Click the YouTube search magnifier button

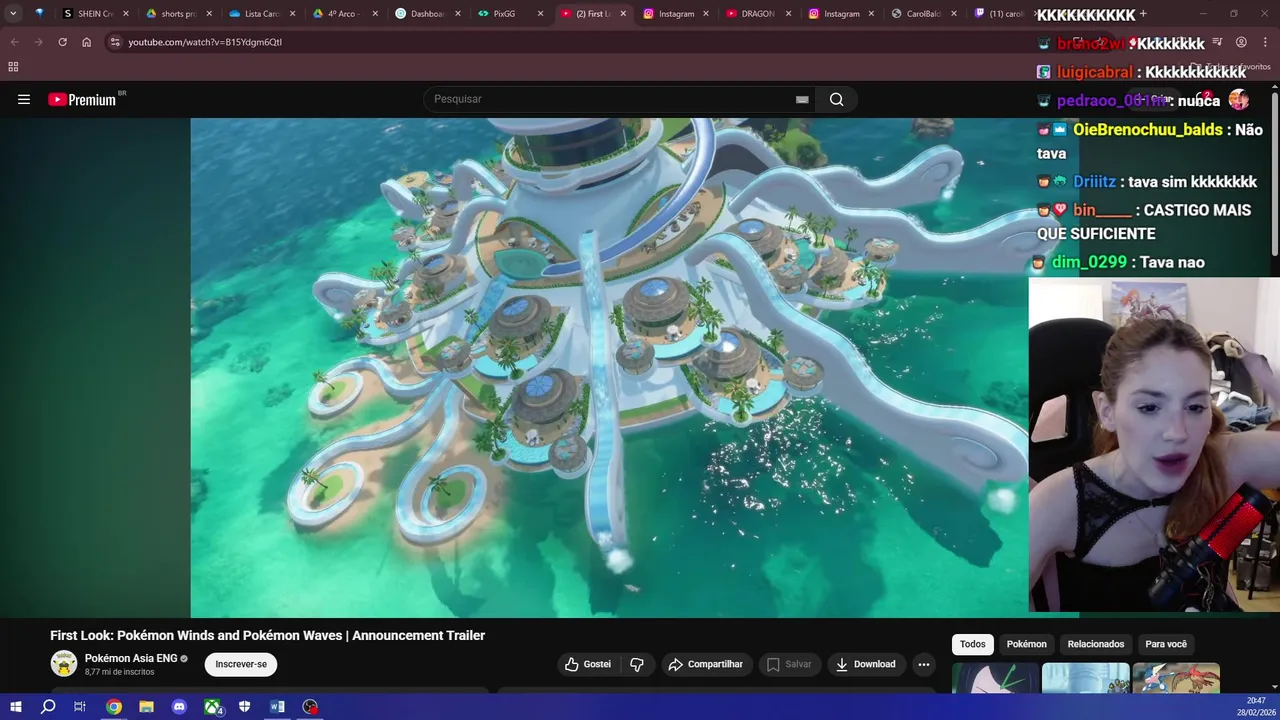click(x=836, y=99)
